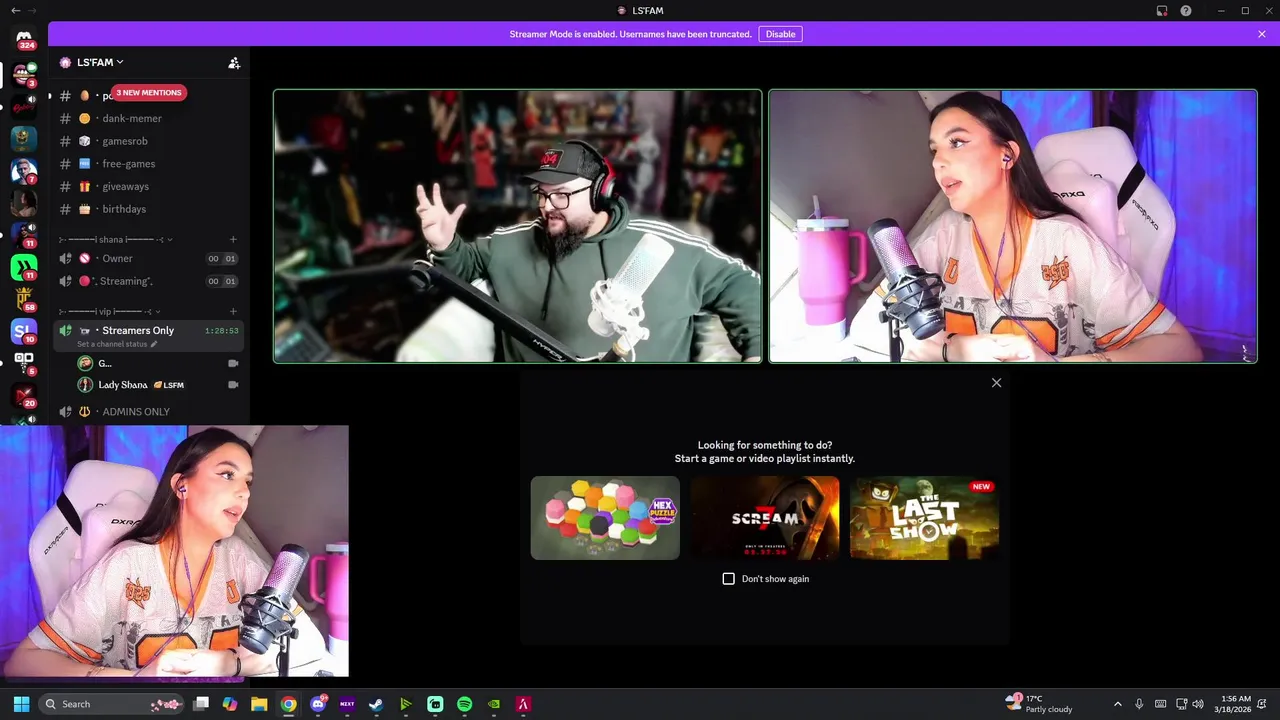The height and width of the screenshot is (720, 1280).
Task: Open Discord from the taskbar
Action: pos(318,704)
